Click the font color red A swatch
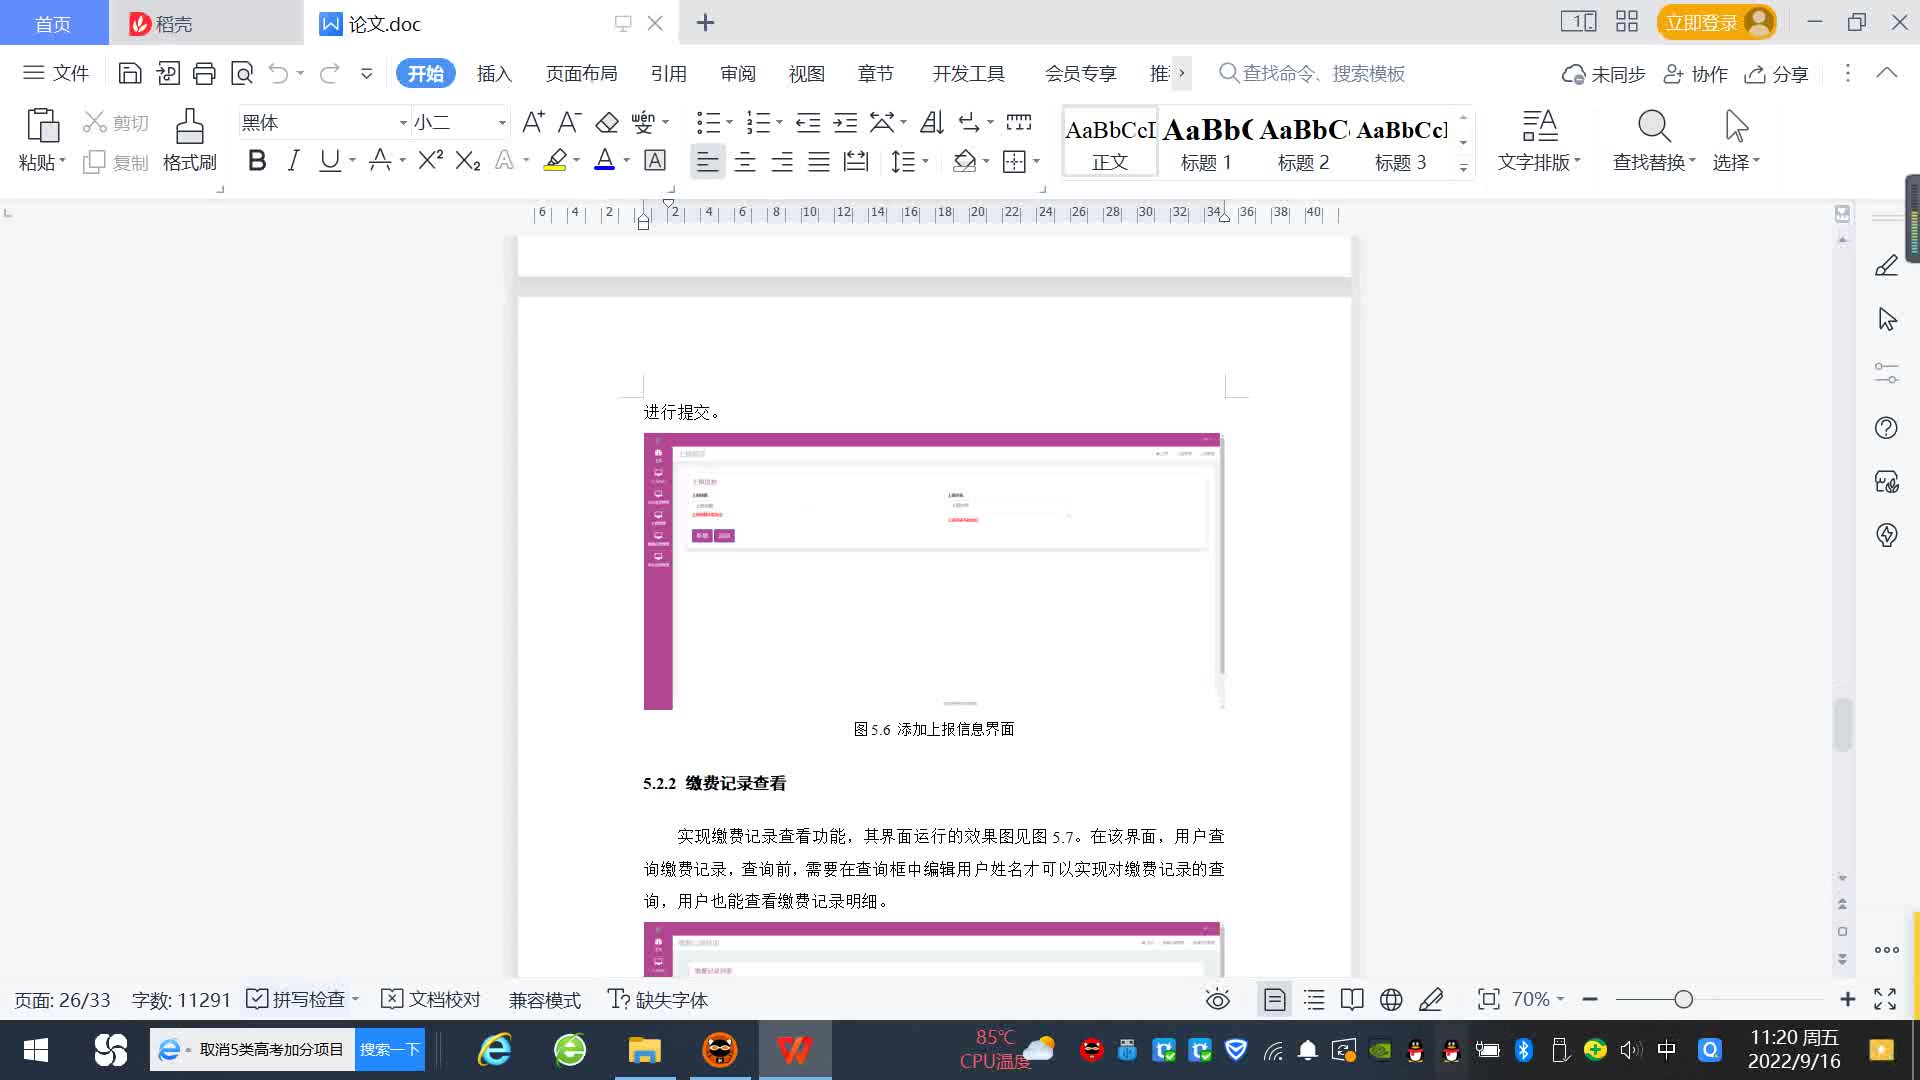The width and height of the screenshot is (1920, 1080). (604, 161)
